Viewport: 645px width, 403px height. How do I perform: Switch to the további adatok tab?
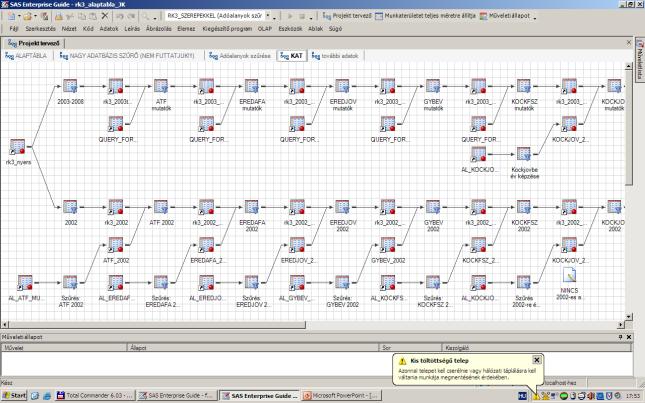[335, 56]
